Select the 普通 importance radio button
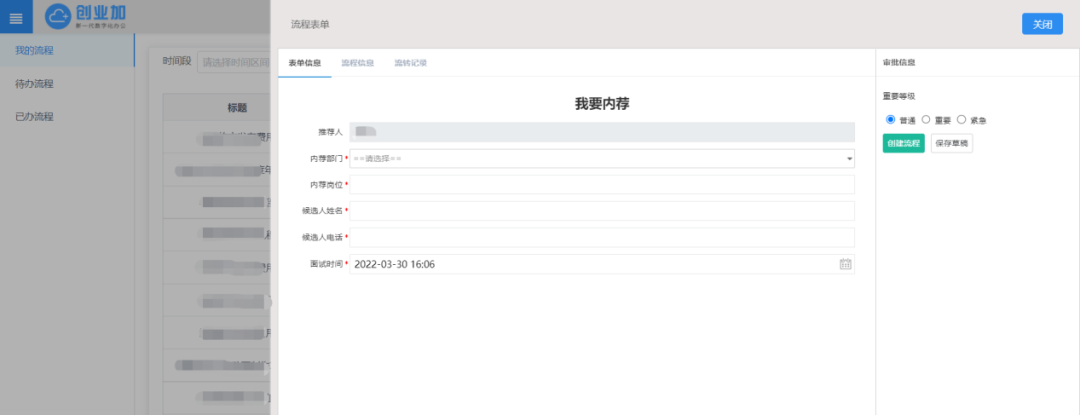Viewport: 1080px width, 415px height. pos(890,120)
